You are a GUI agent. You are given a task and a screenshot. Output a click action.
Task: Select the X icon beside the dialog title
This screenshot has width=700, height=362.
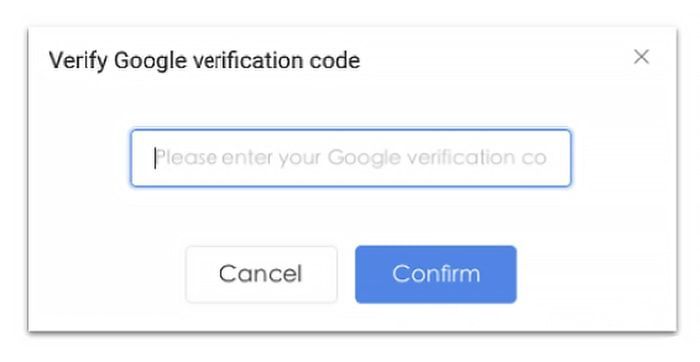pos(641,57)
